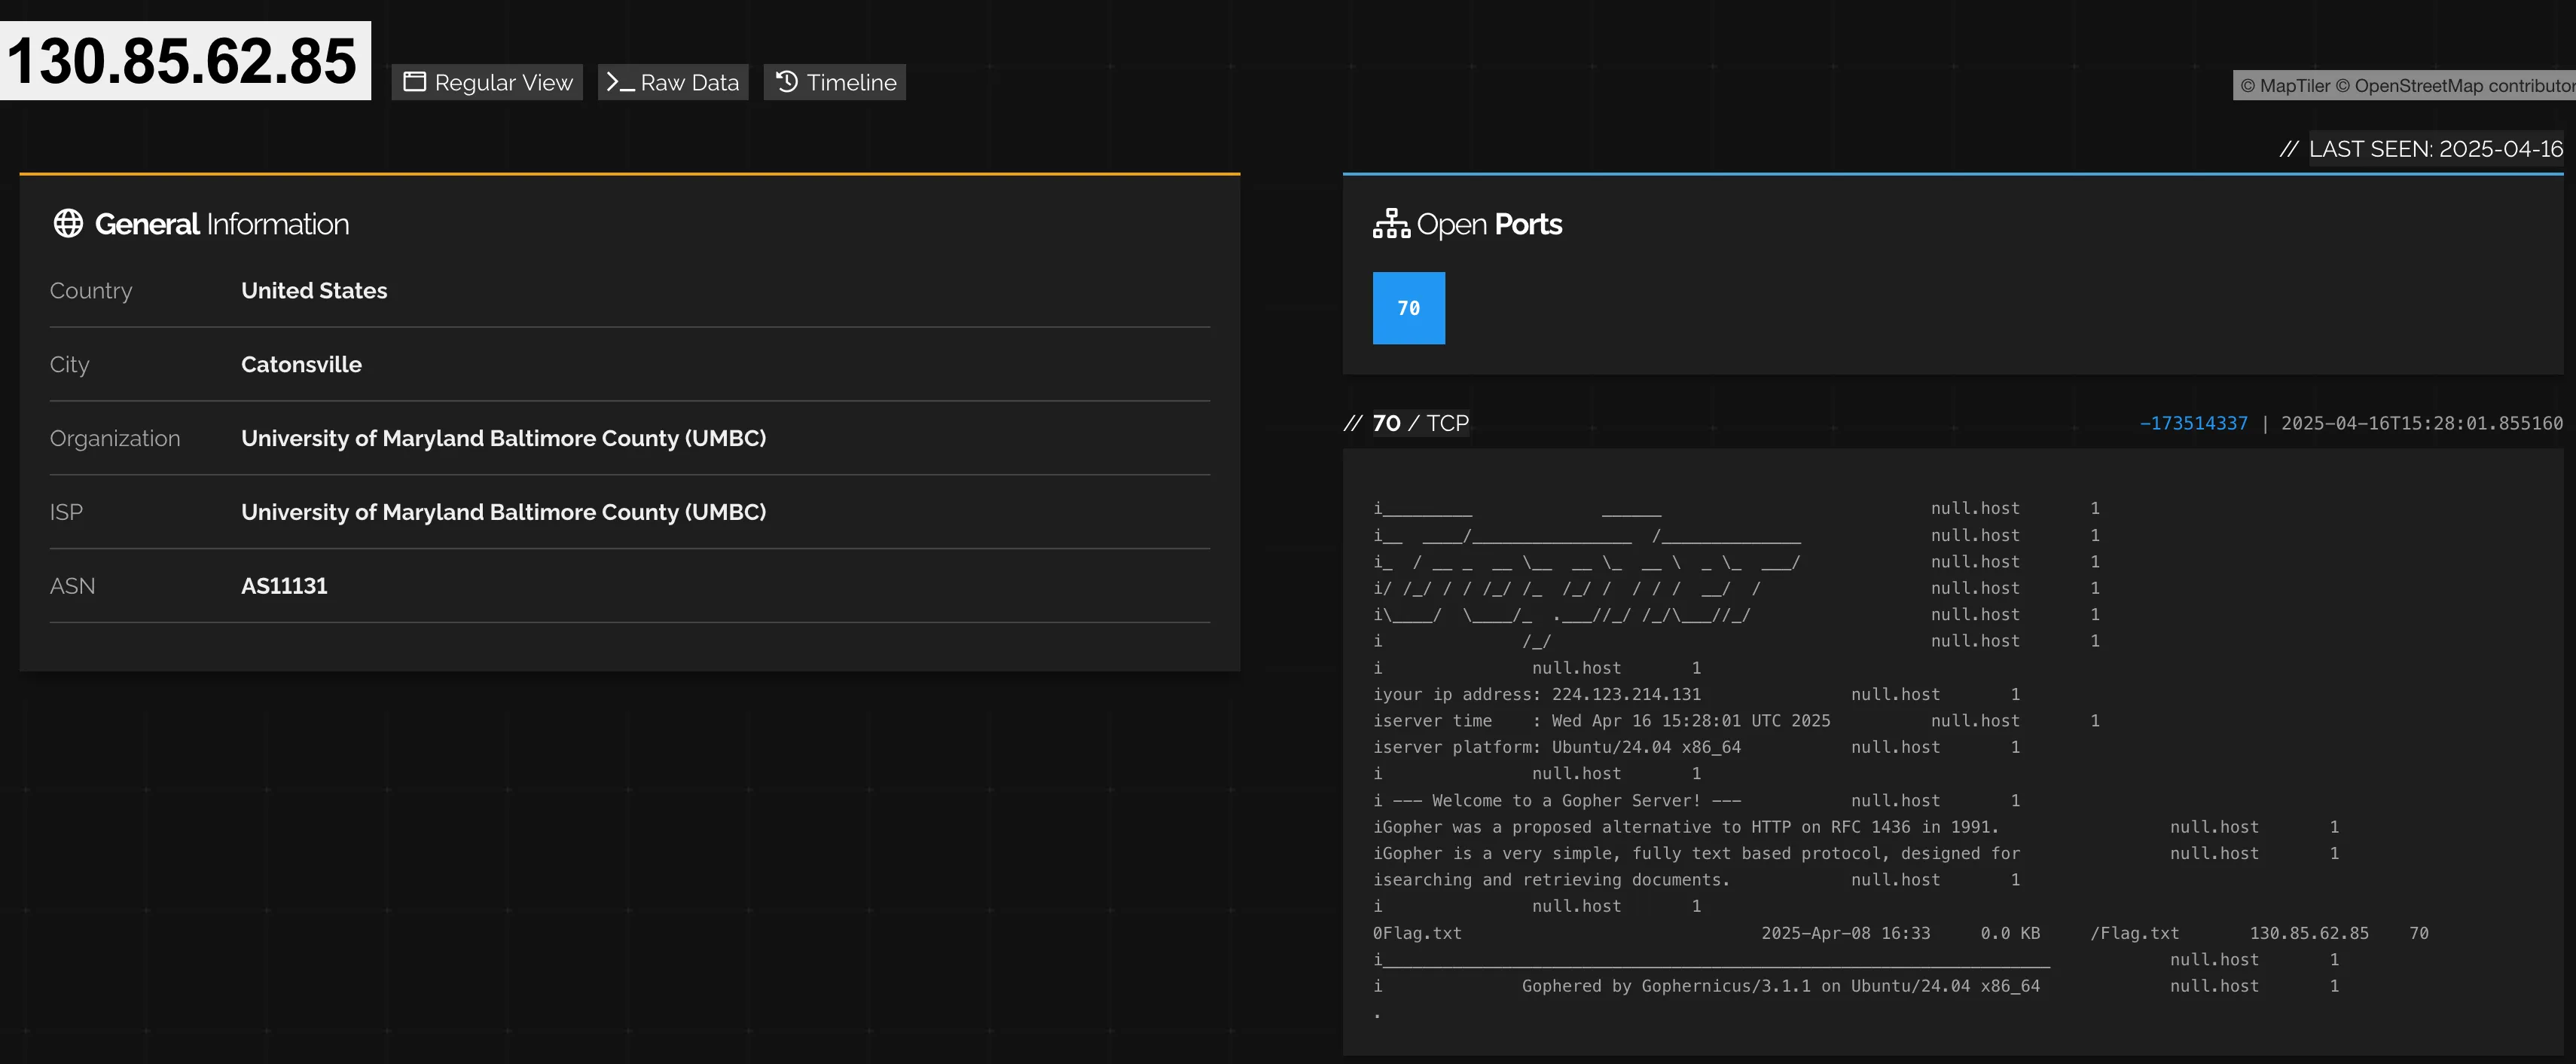The image size is (2576, 1064).
Task: Select the blue port 70 box
Action: (1408, 308)
